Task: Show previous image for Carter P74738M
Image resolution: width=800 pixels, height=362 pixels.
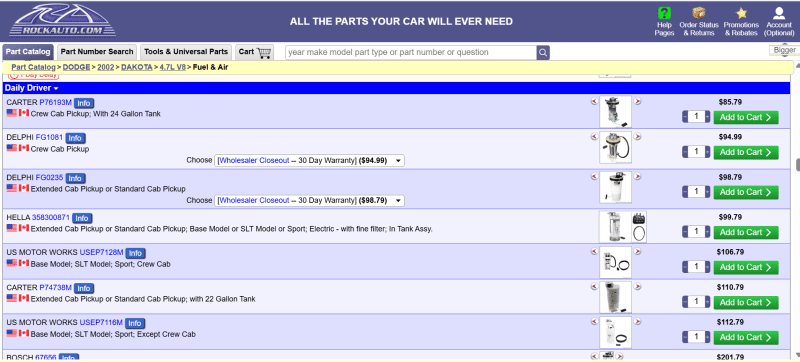Action: coord(594,287)
